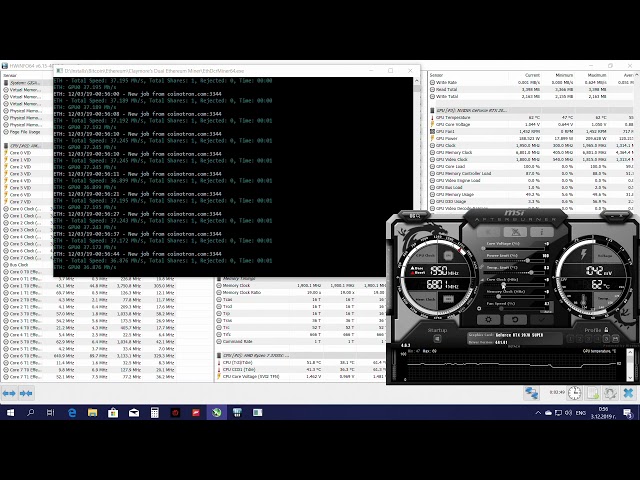Screen dimensions: 640x480
Task: Open MSI Afterburner settings gear button
Action: click(x=488, y=320)
